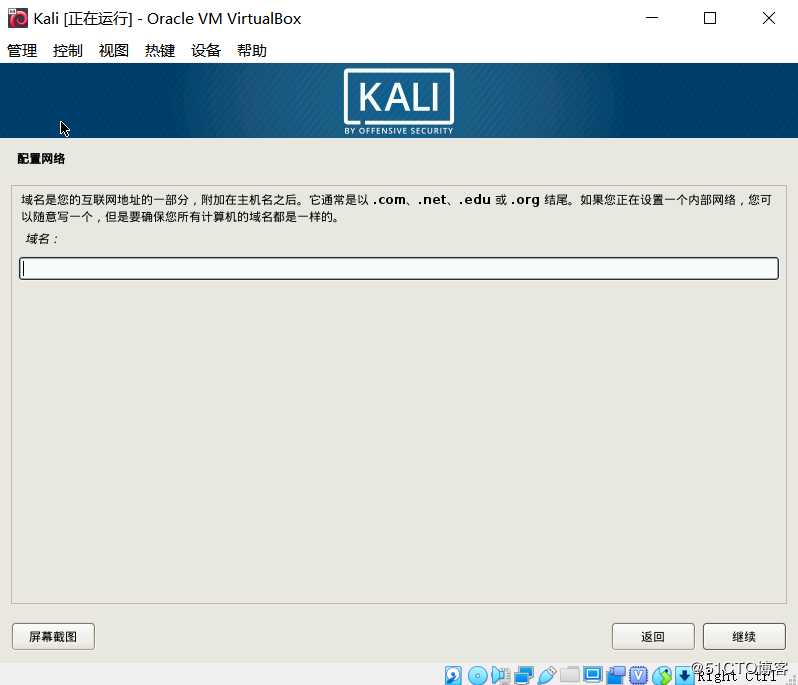Minimize the VirtualBox window

click(652, 18)
